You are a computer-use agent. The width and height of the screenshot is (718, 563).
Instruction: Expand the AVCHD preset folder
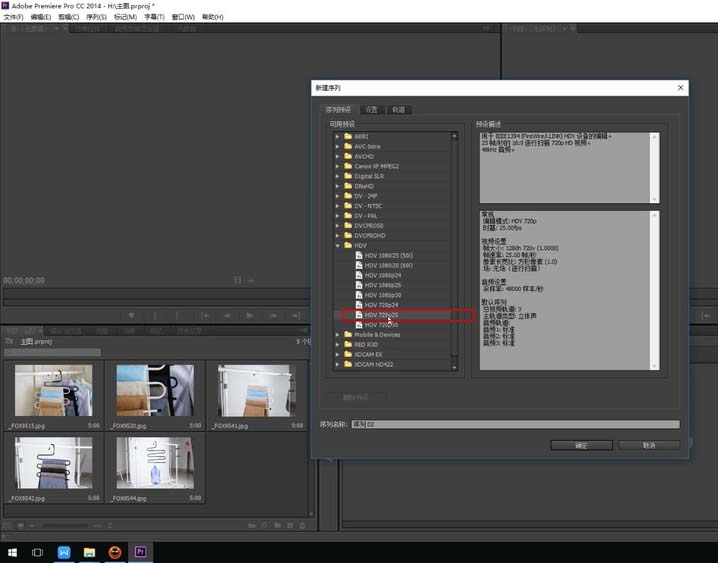(x=337, y=156)
